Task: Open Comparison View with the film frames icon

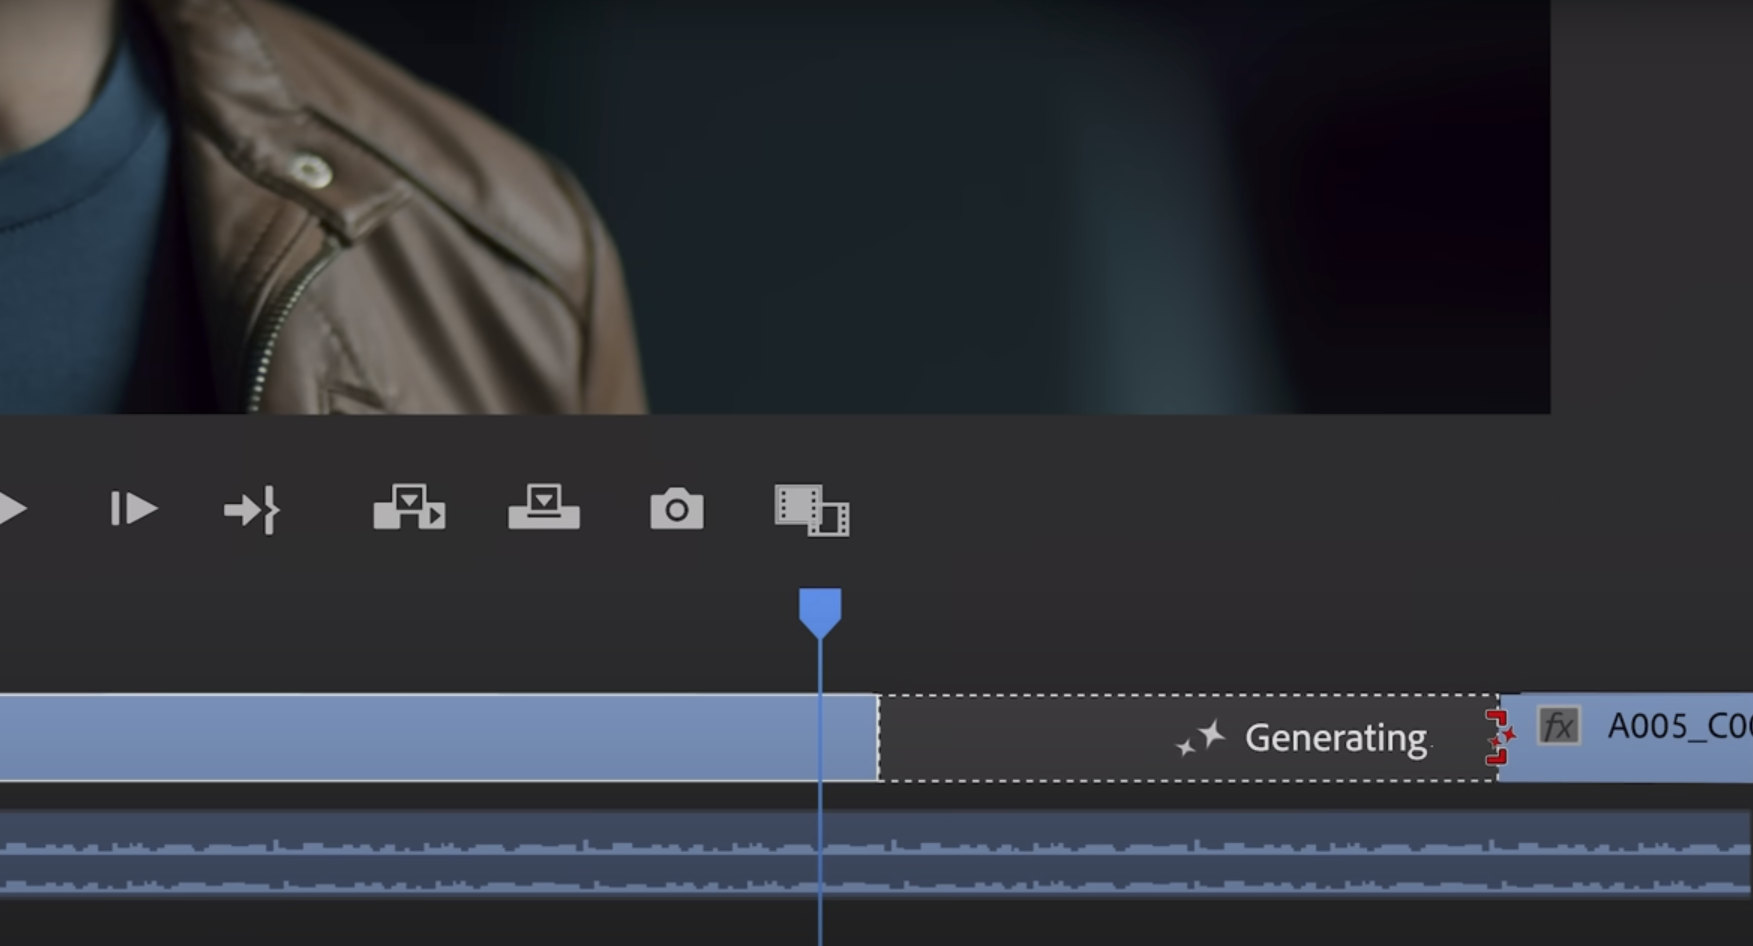Action: pos(810,509)
